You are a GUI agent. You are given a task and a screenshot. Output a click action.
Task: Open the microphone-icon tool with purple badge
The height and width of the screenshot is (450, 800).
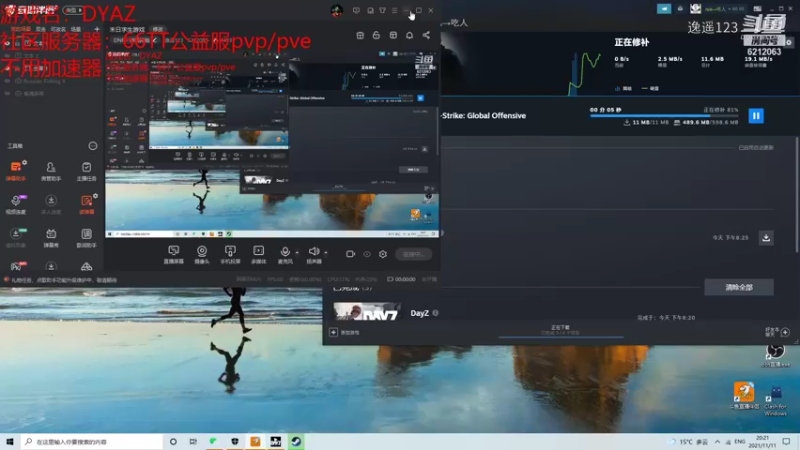pyautogui.click(x=16, y=204)
